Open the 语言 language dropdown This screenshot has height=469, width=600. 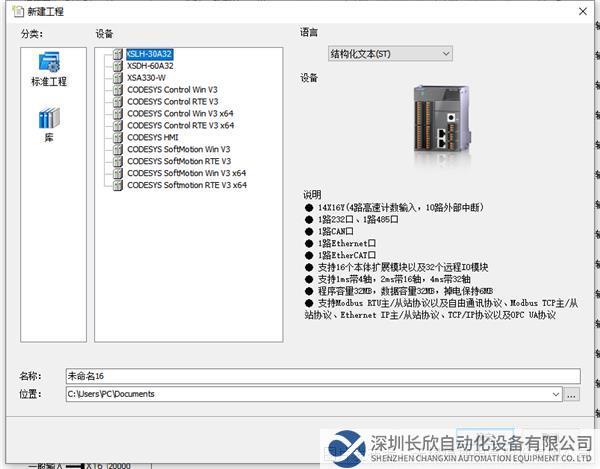tap(390, 53)
